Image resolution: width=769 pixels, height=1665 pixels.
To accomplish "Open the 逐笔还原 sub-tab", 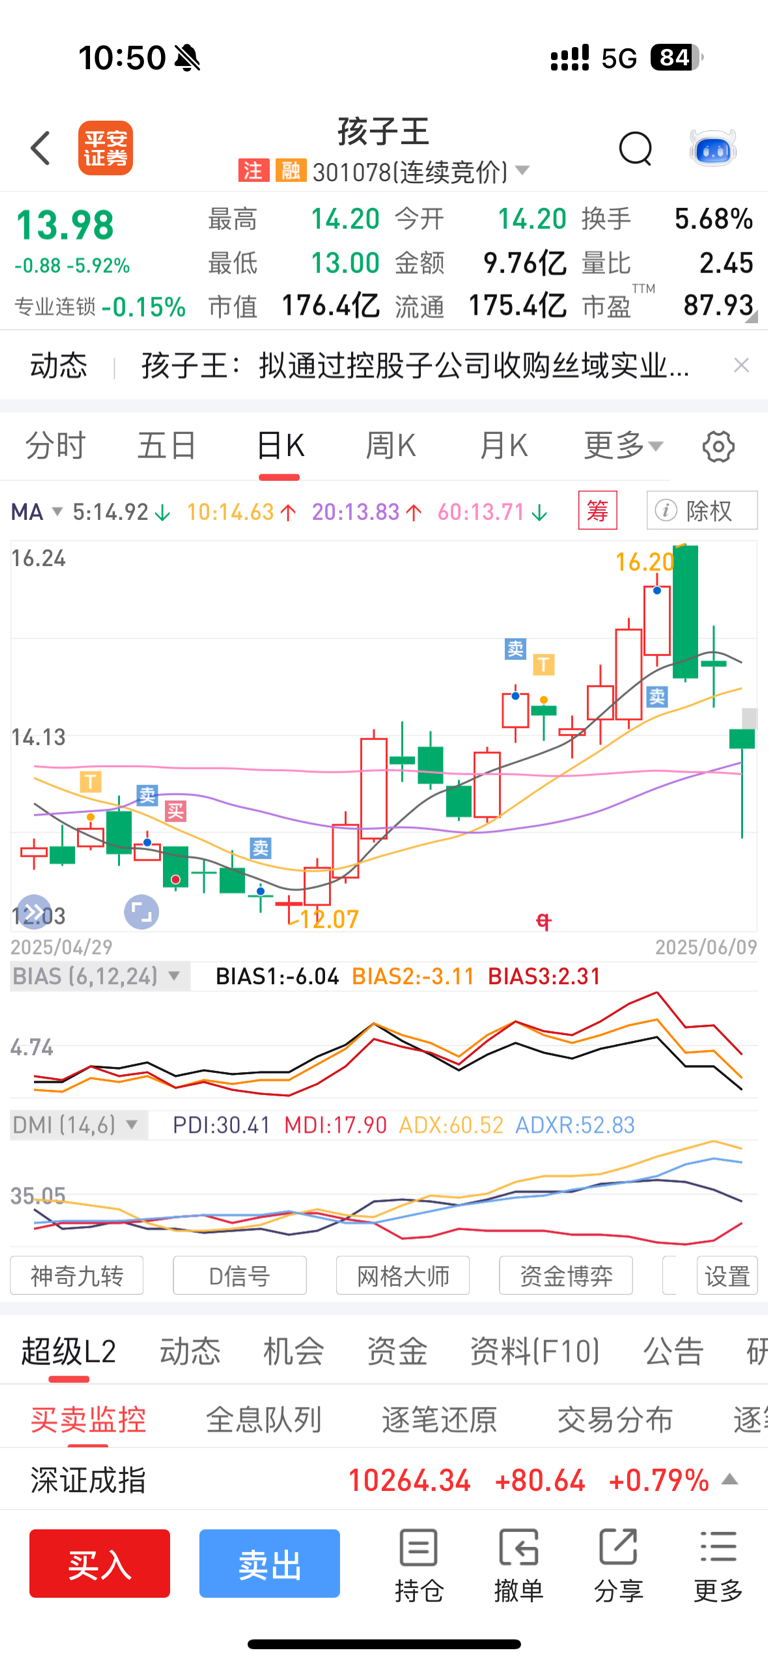I will (440, 1419).
